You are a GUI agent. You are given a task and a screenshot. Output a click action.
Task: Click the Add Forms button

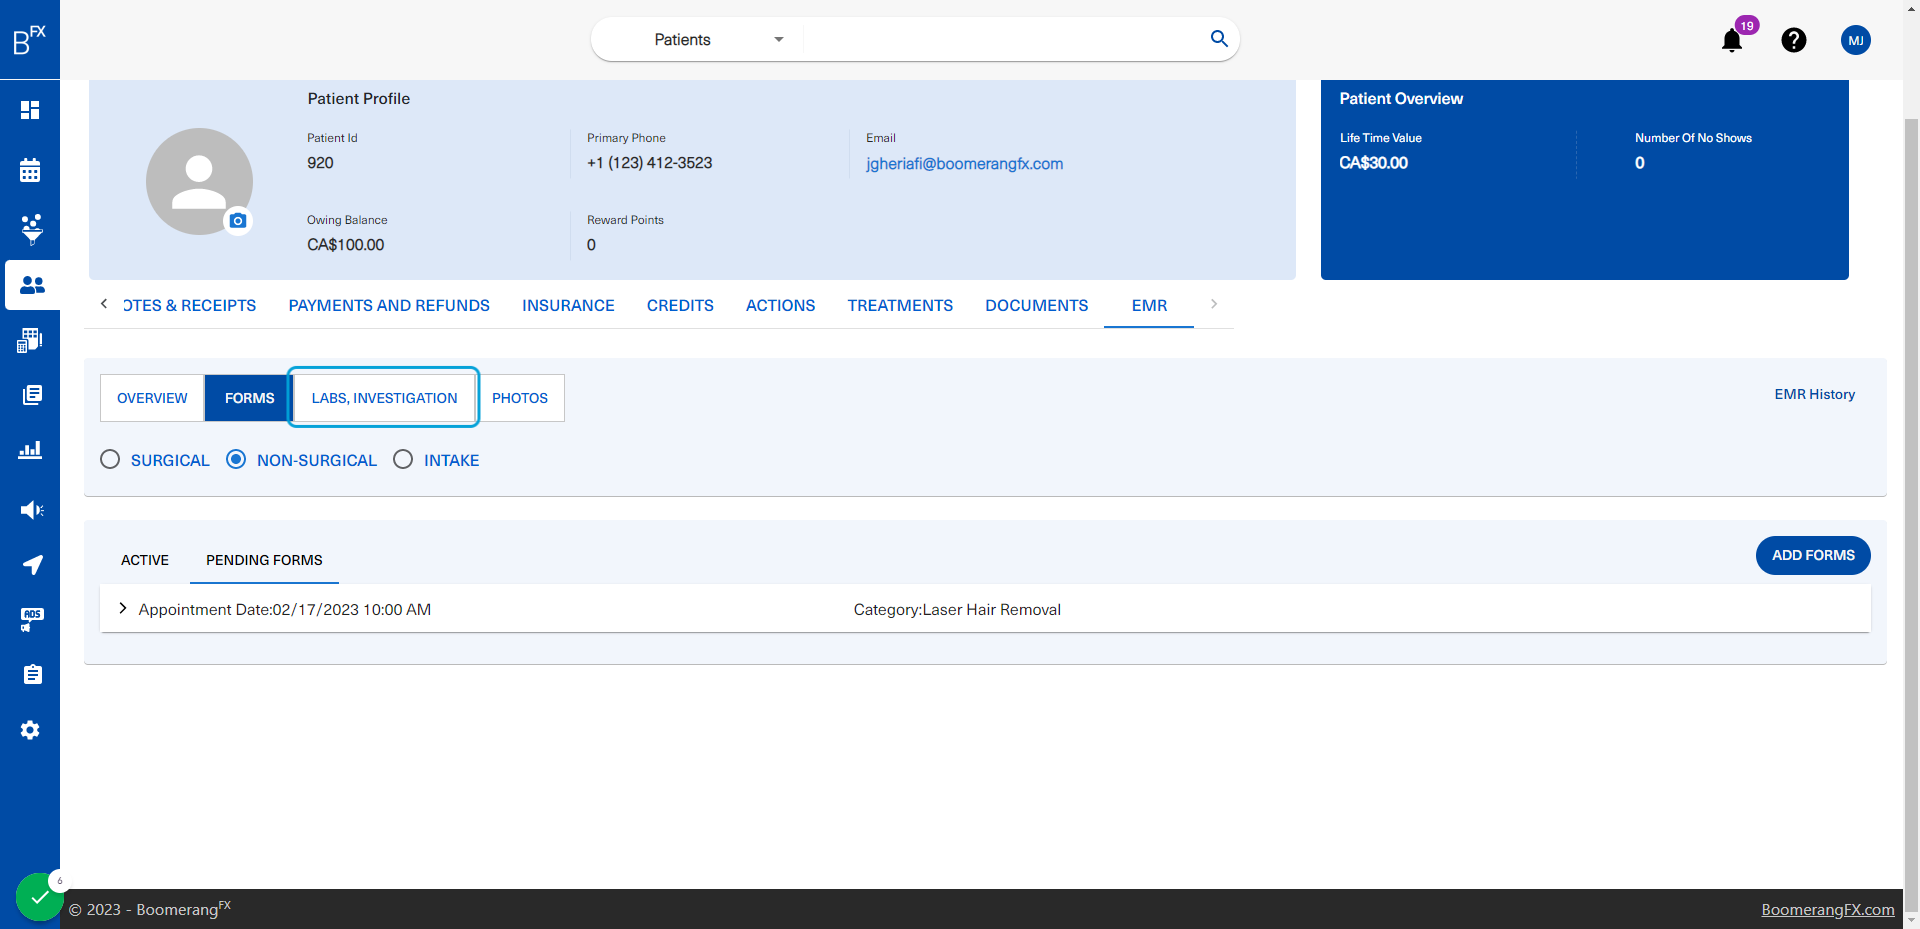tap(1813, 555)
